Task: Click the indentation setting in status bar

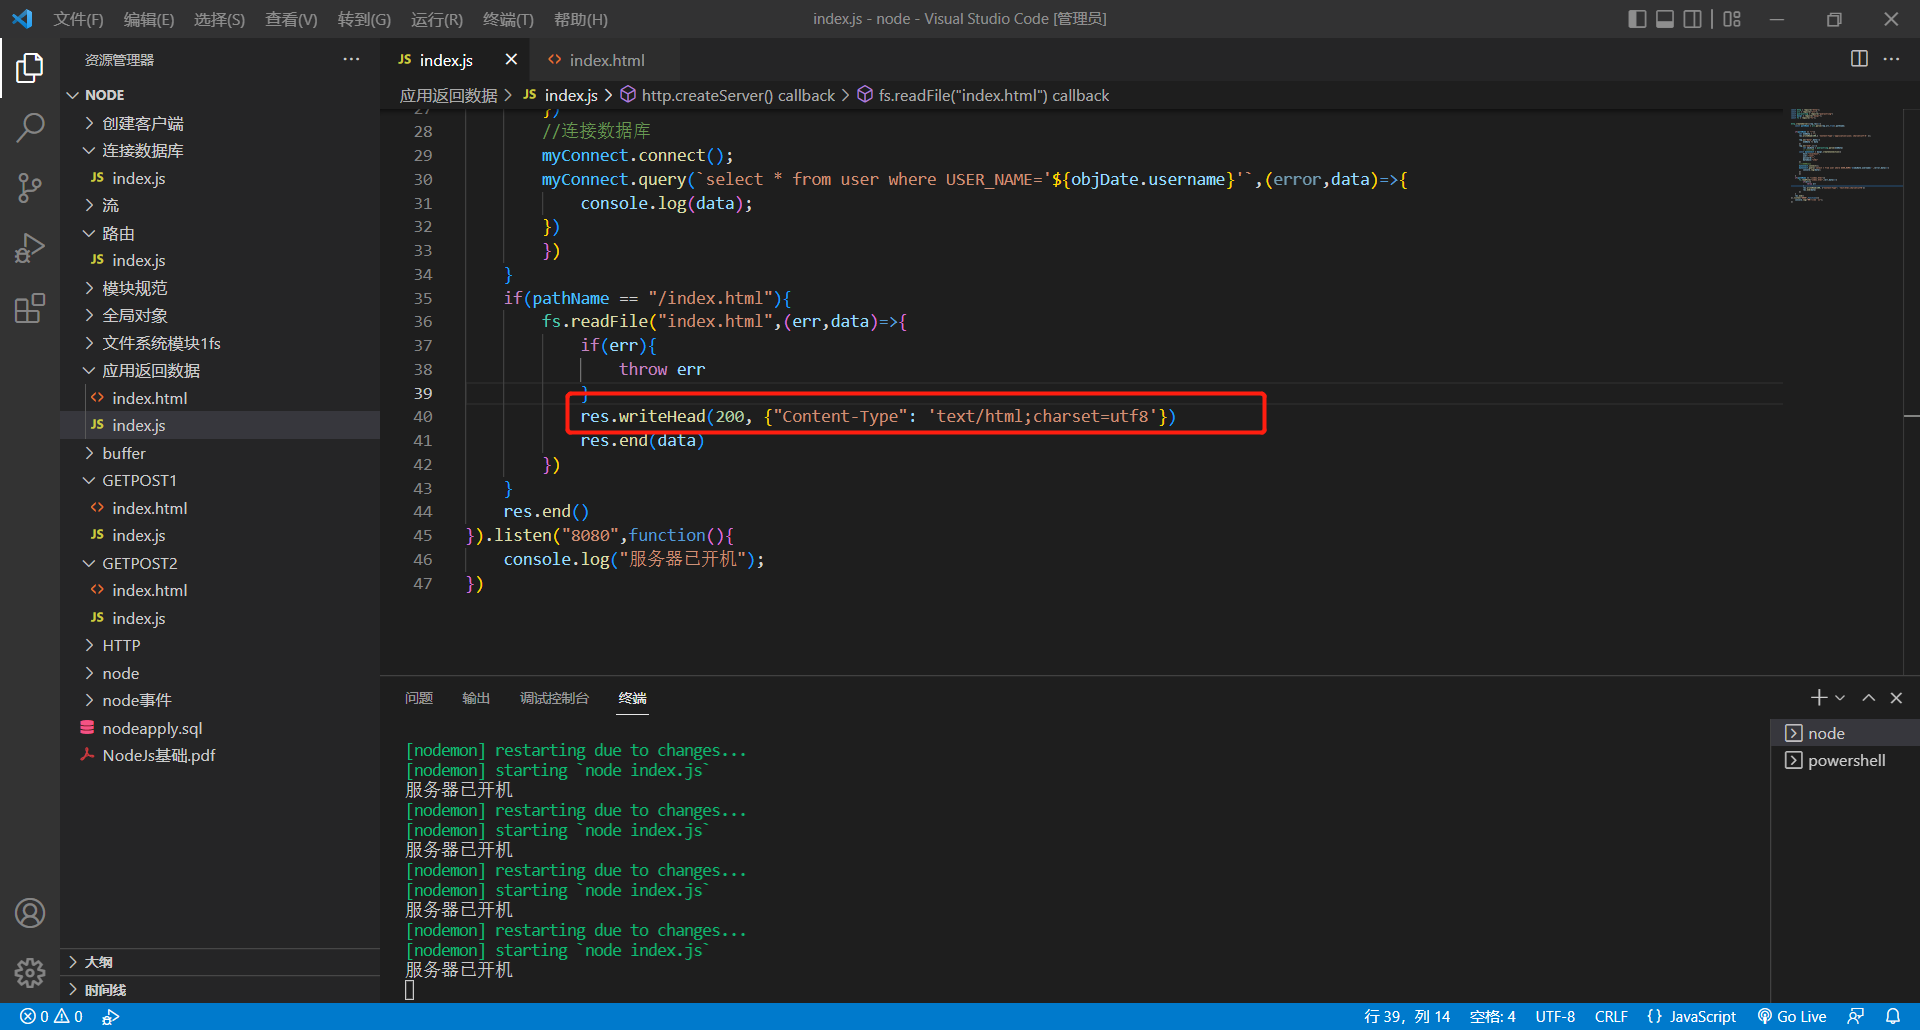Action: 1492,1016
